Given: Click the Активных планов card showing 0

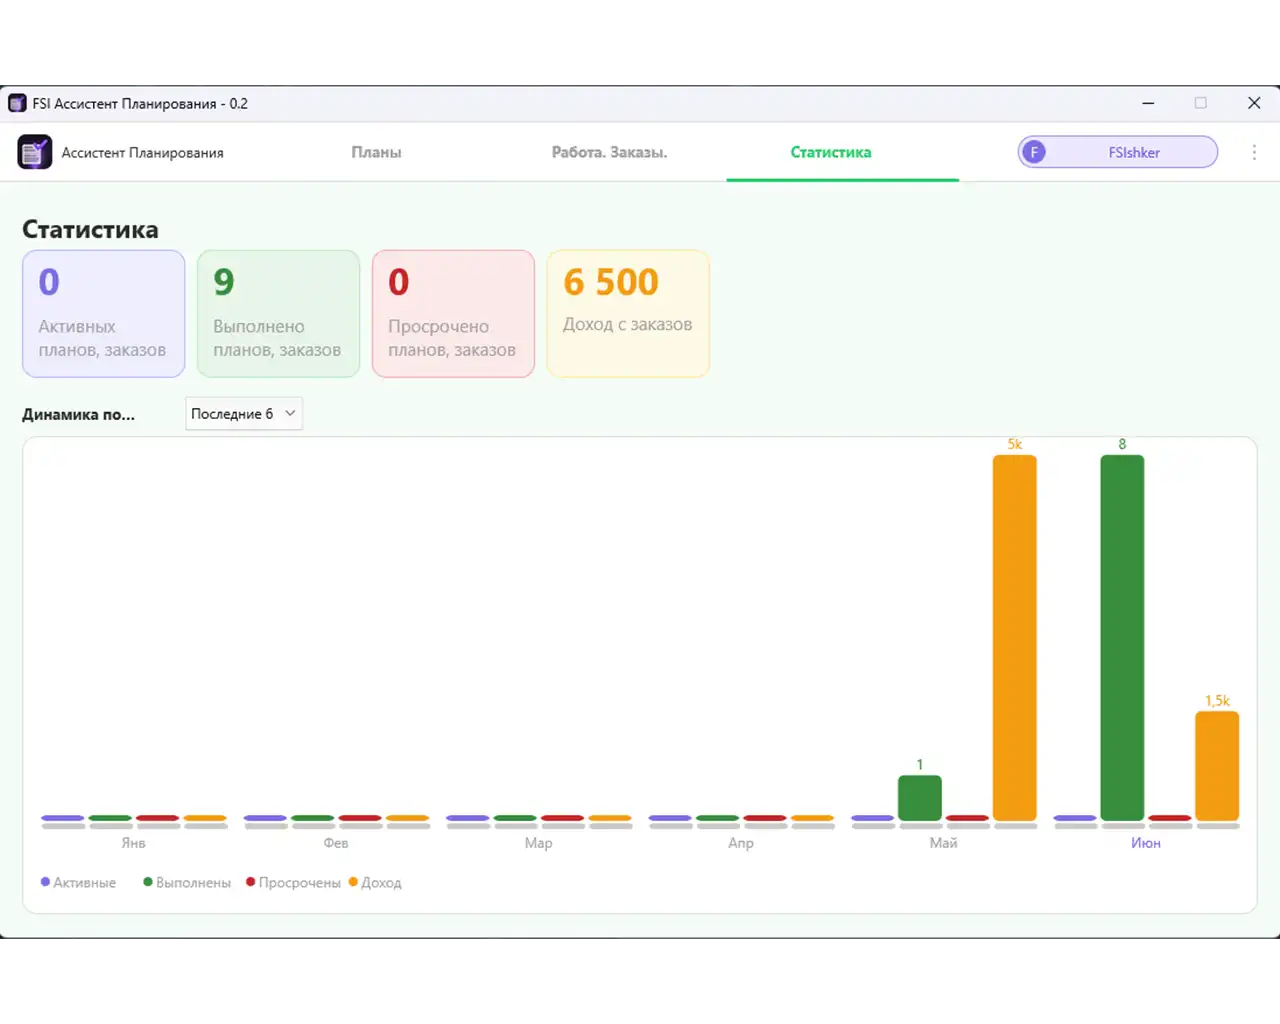Looking at the screenshot, I should (104, 314).
